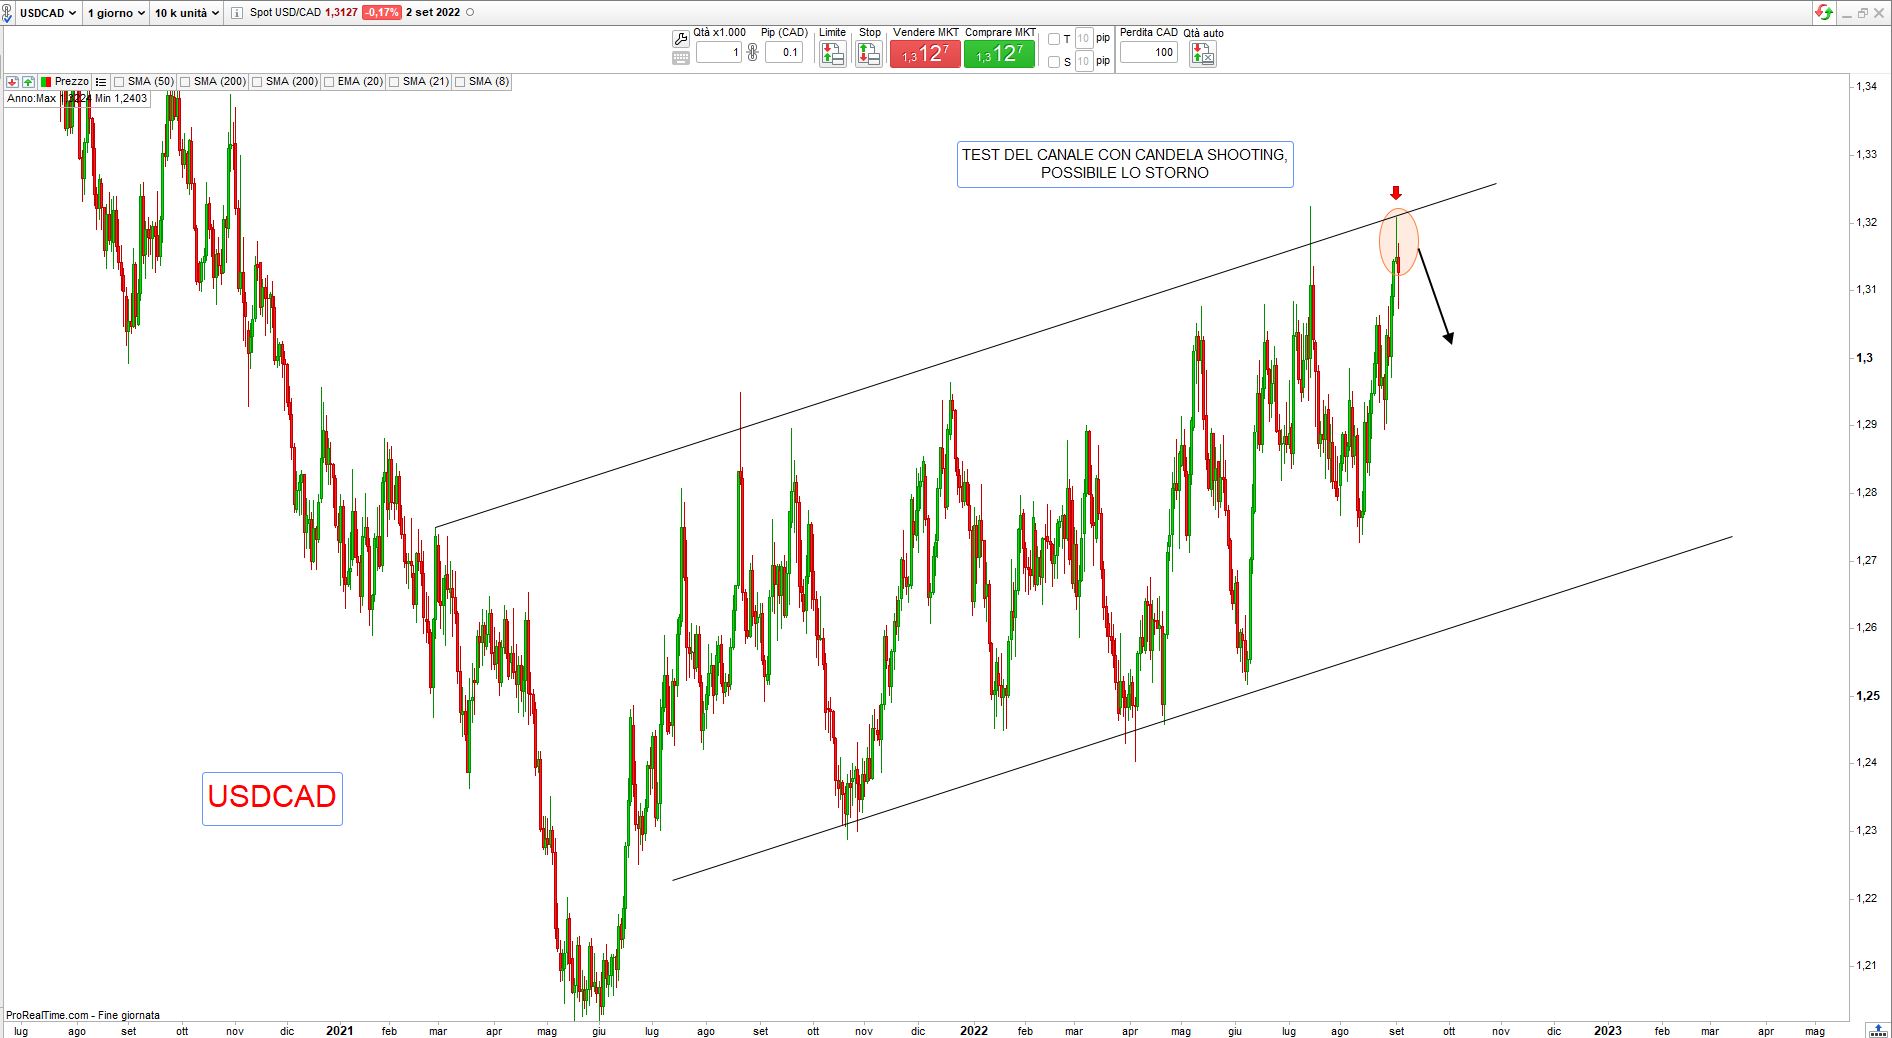The image size is (1892, 1038).
Task: Click the red-green trading arrows icon top right
Action: pos(1824,12)
